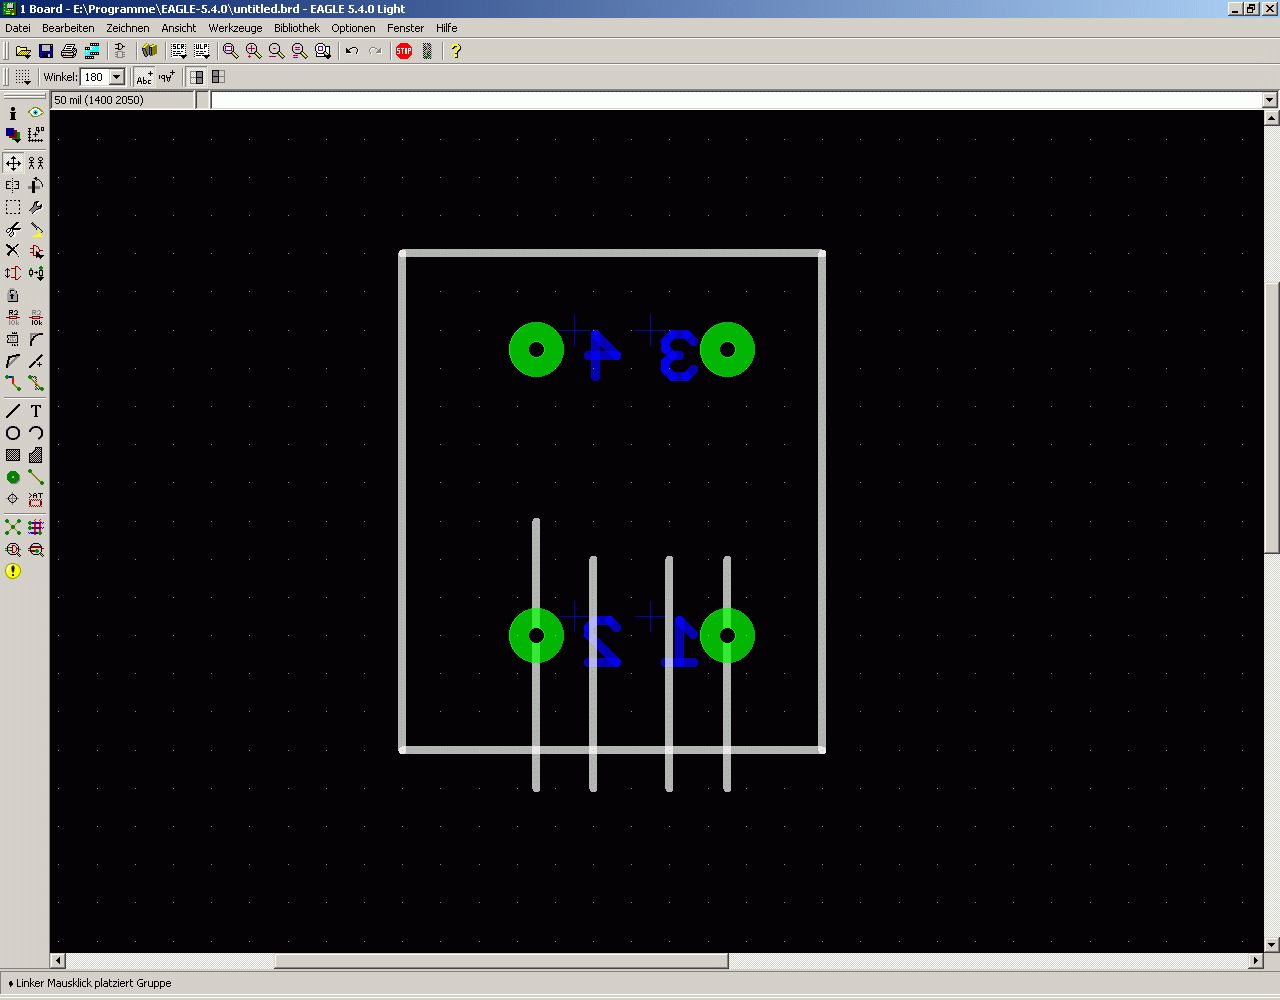
Task: Select the Ripup tool
Action: click(x=36, y=383)
